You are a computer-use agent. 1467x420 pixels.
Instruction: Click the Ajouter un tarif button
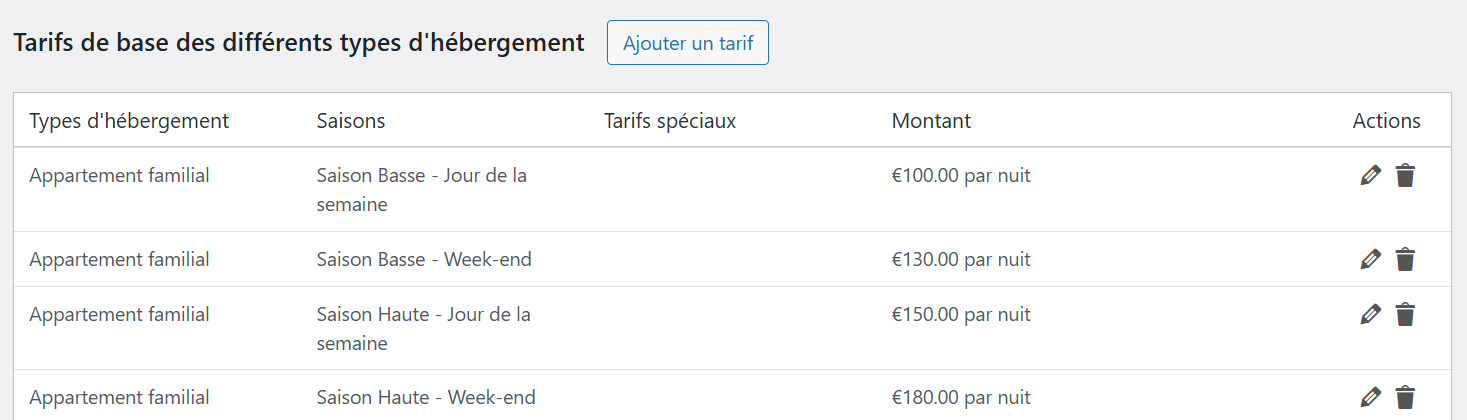tap(687, 43)
